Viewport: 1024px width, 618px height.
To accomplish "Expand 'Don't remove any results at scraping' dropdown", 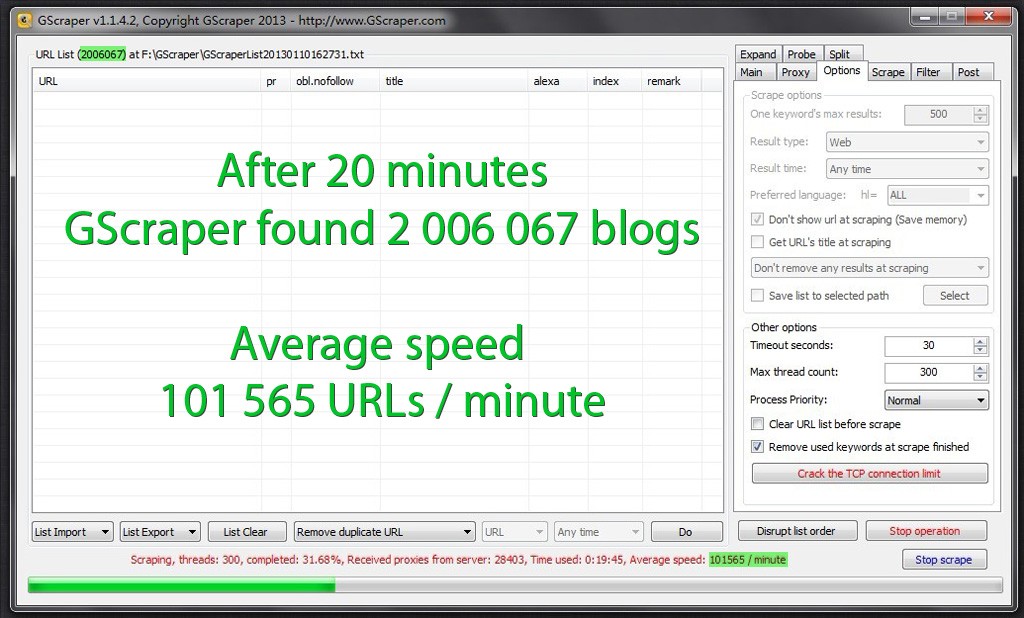I will 870,268.
